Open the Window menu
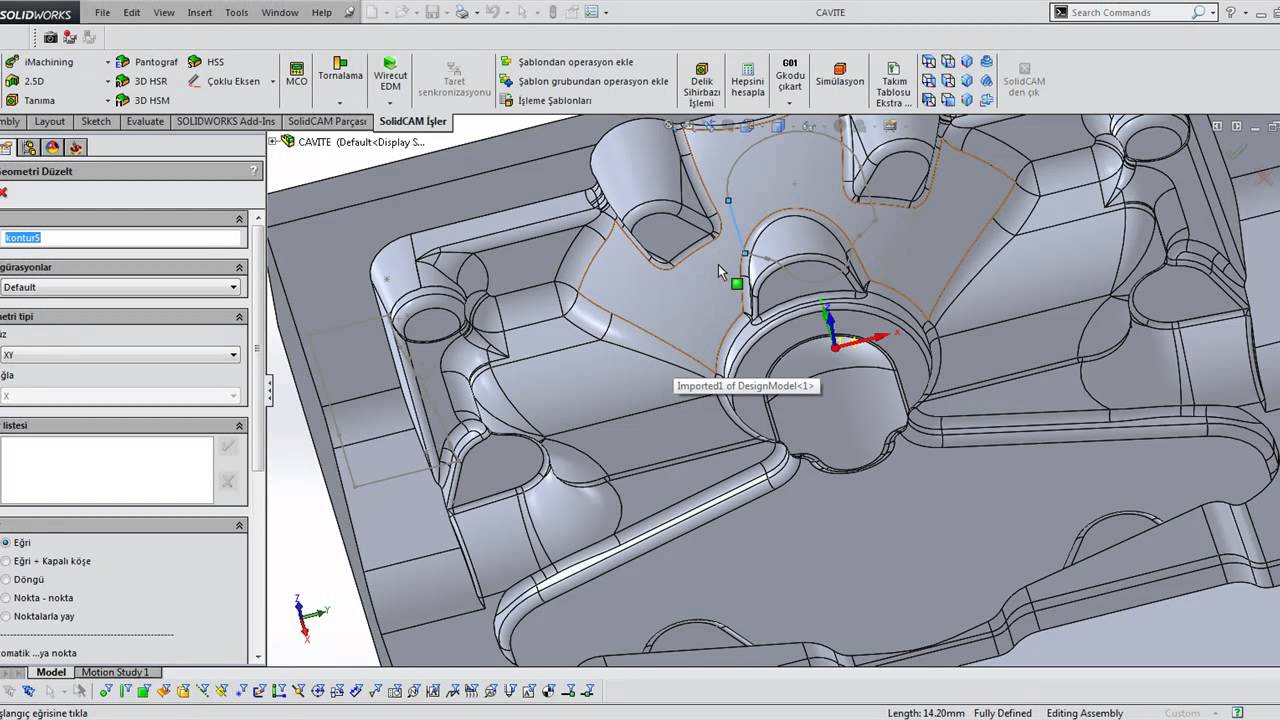Image resolution: width=1280 pixels, height=720 pixels. tap(280, 13)
